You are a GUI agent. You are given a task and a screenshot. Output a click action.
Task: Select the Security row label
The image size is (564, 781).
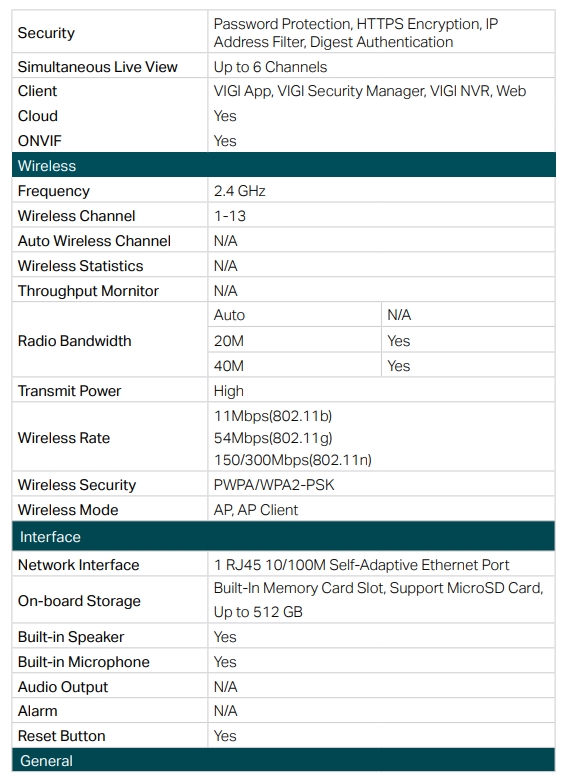46,33
